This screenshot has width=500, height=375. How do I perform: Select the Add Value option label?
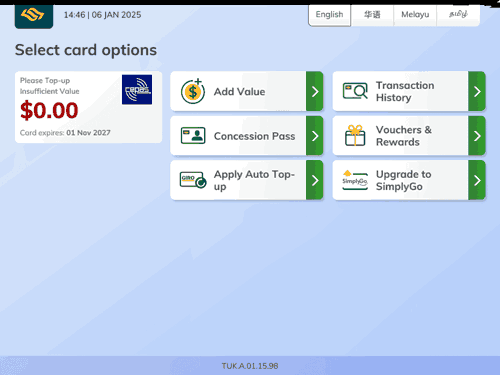coord(239,92)
